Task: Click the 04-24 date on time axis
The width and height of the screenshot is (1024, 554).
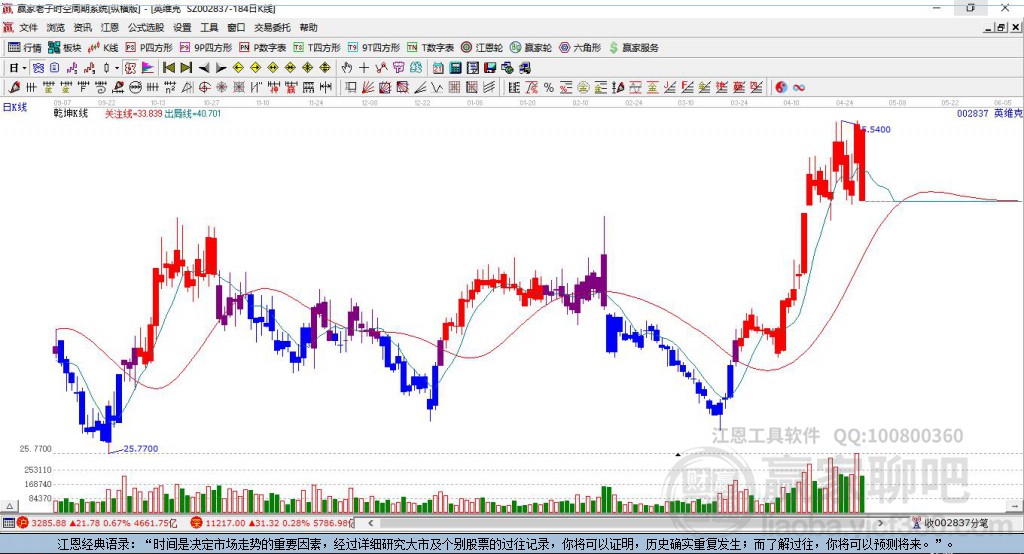Action: [844, 103]
